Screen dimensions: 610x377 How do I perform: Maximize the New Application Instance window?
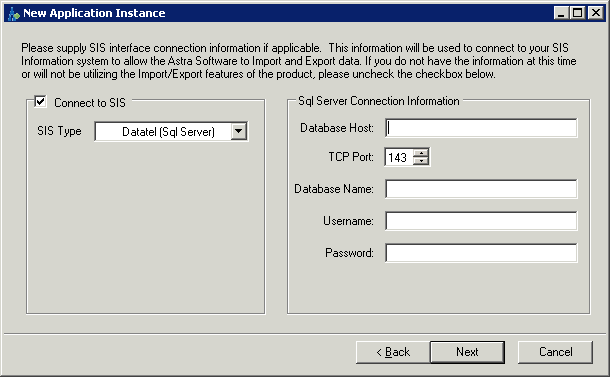point(578,13)
